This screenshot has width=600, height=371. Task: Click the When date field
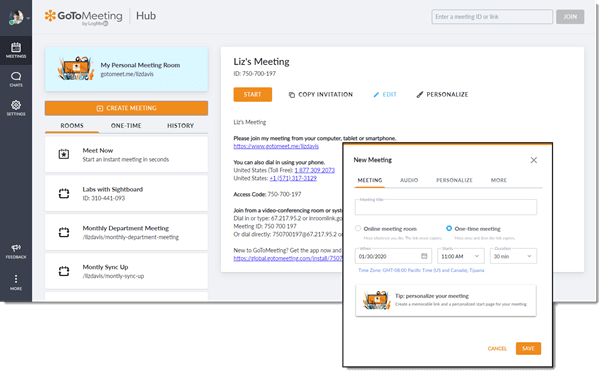(393, 256)
